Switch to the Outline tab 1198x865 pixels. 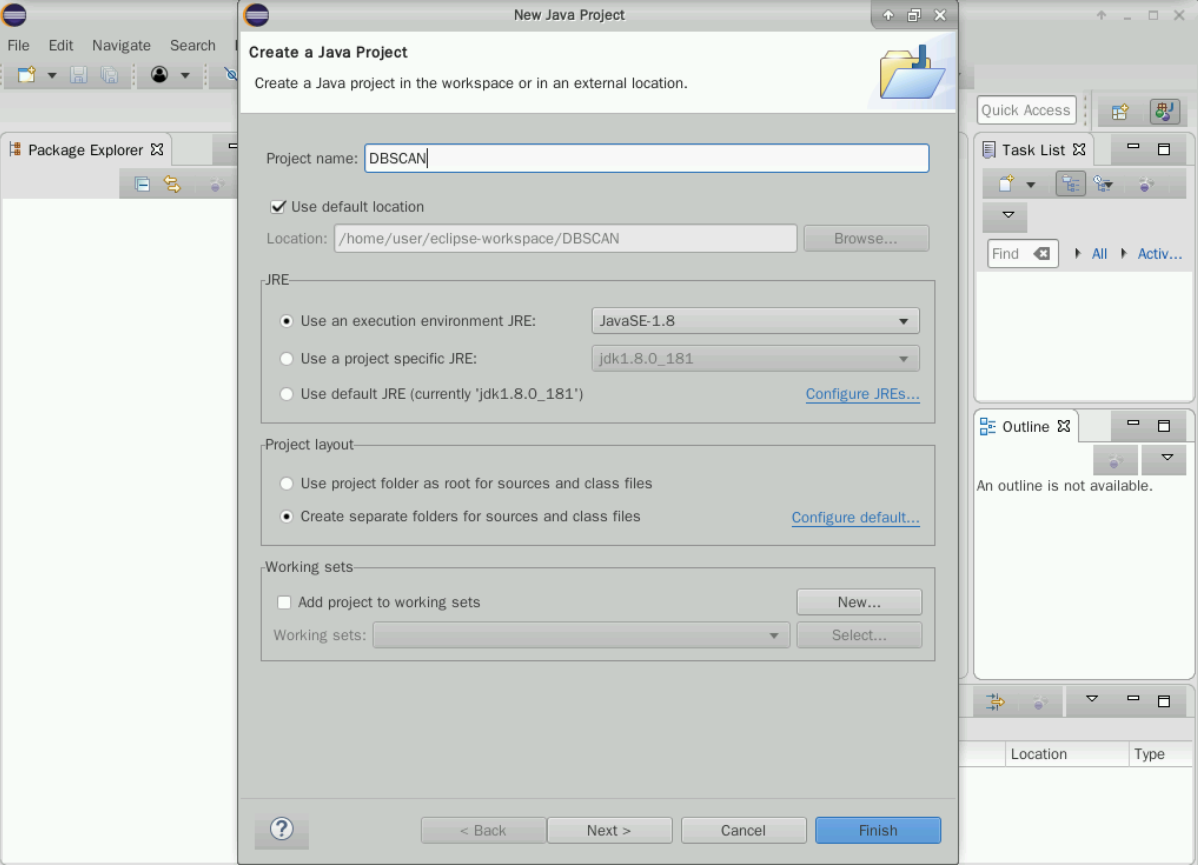click(x=1025, y=427)
